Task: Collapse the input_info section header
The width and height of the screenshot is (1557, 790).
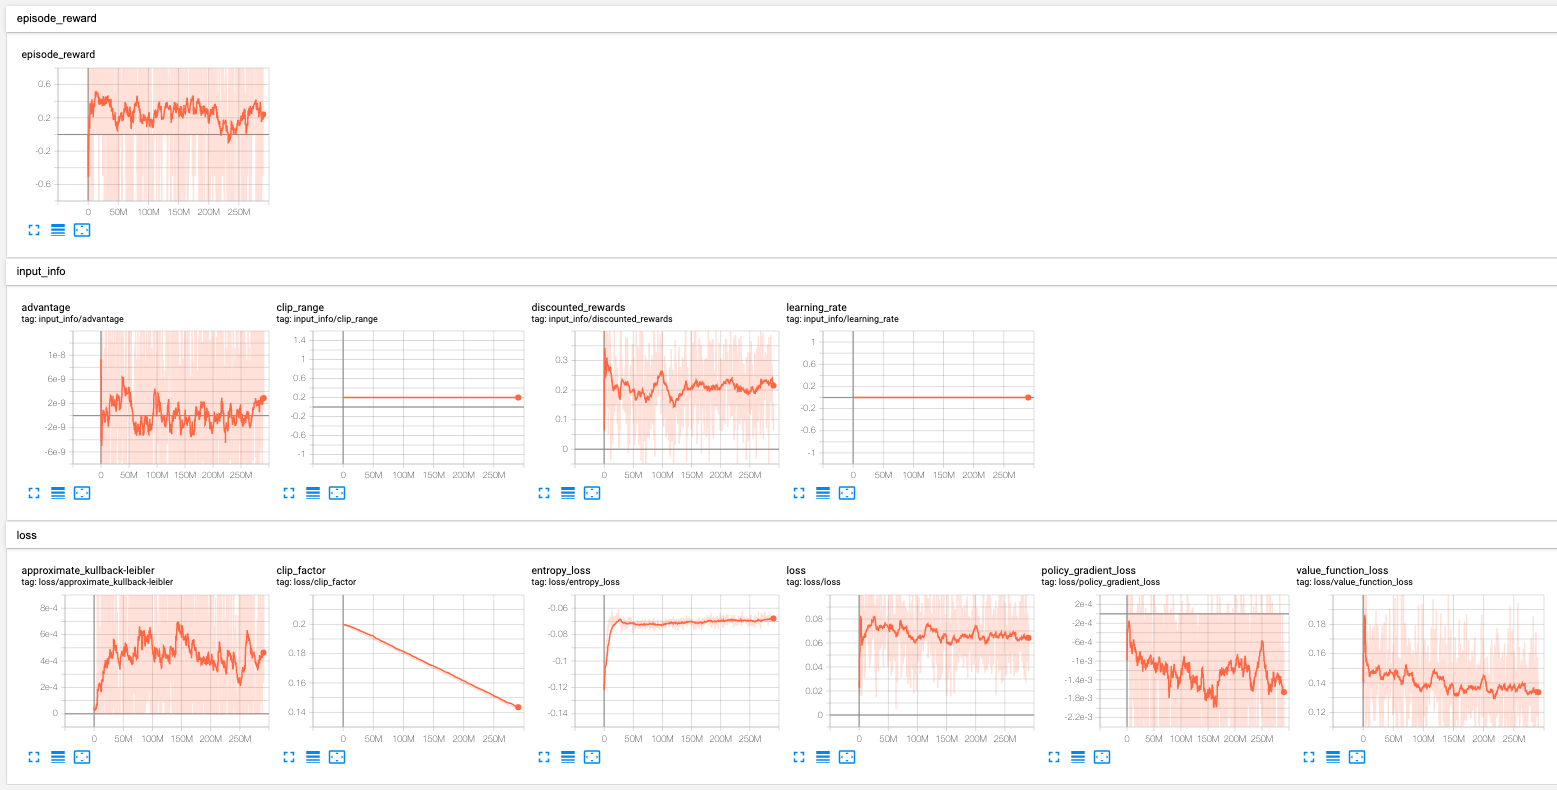Action: coord(781,271)
